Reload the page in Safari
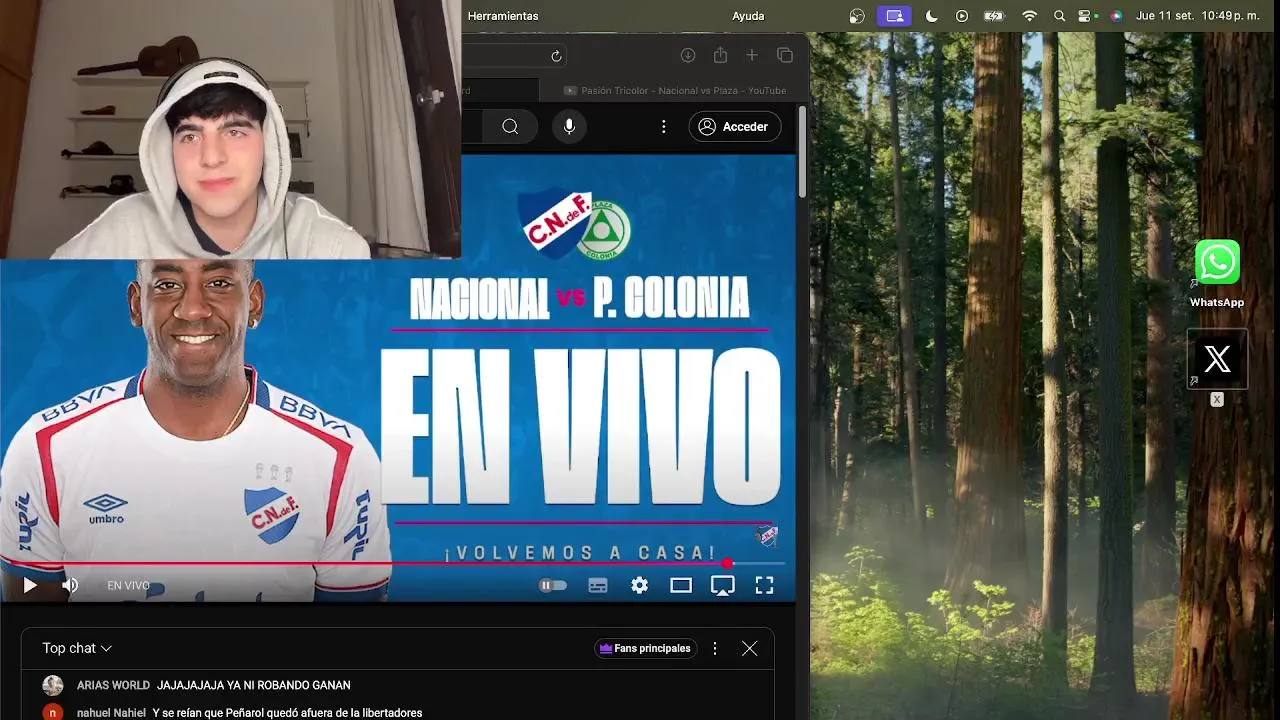 556,56
